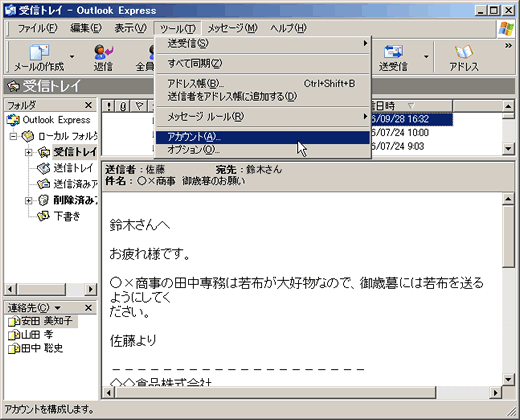Select contact 田中 聡史
The height and width of the screenshot is (420, 520).
pos(42,348)
